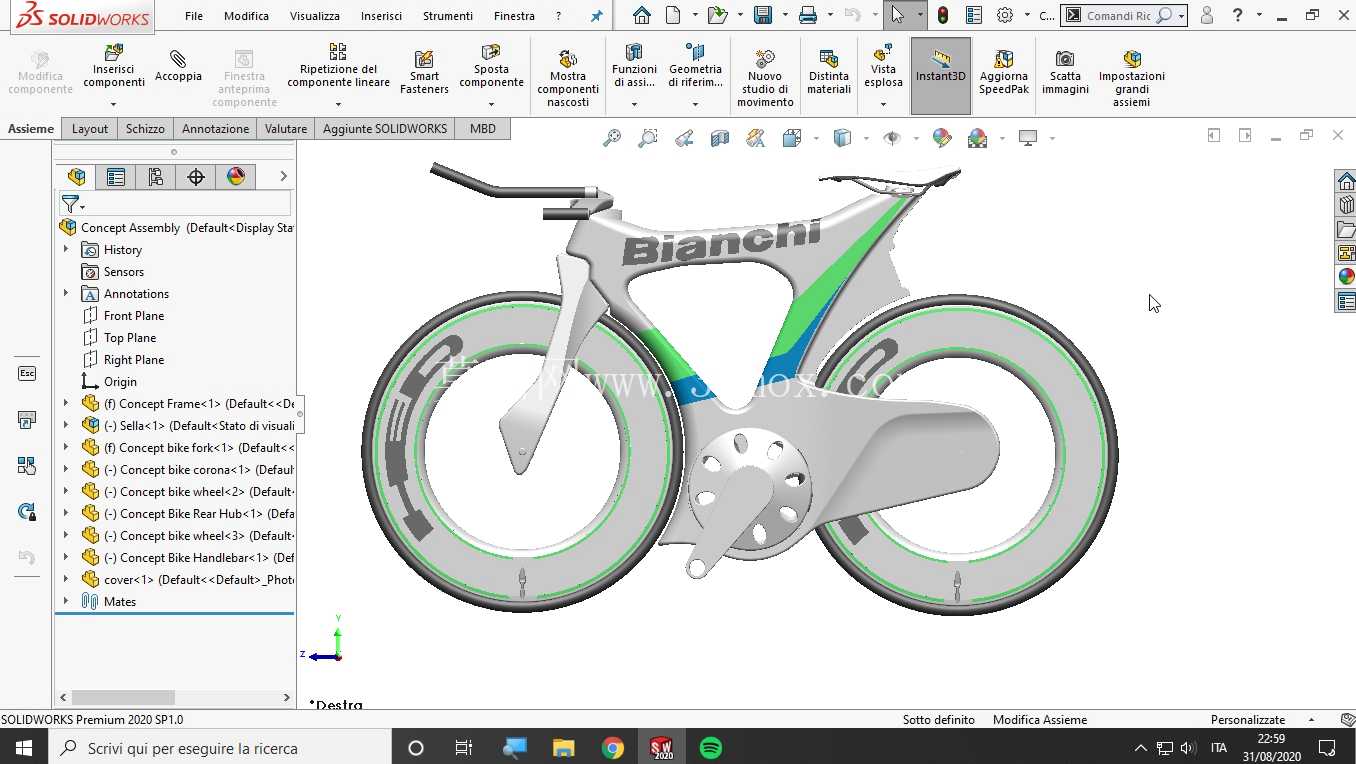Click the Accoppia (Mate) tool
This screenshot has height=764, width=1356.
pyautogui.click(x=178, y=67)
